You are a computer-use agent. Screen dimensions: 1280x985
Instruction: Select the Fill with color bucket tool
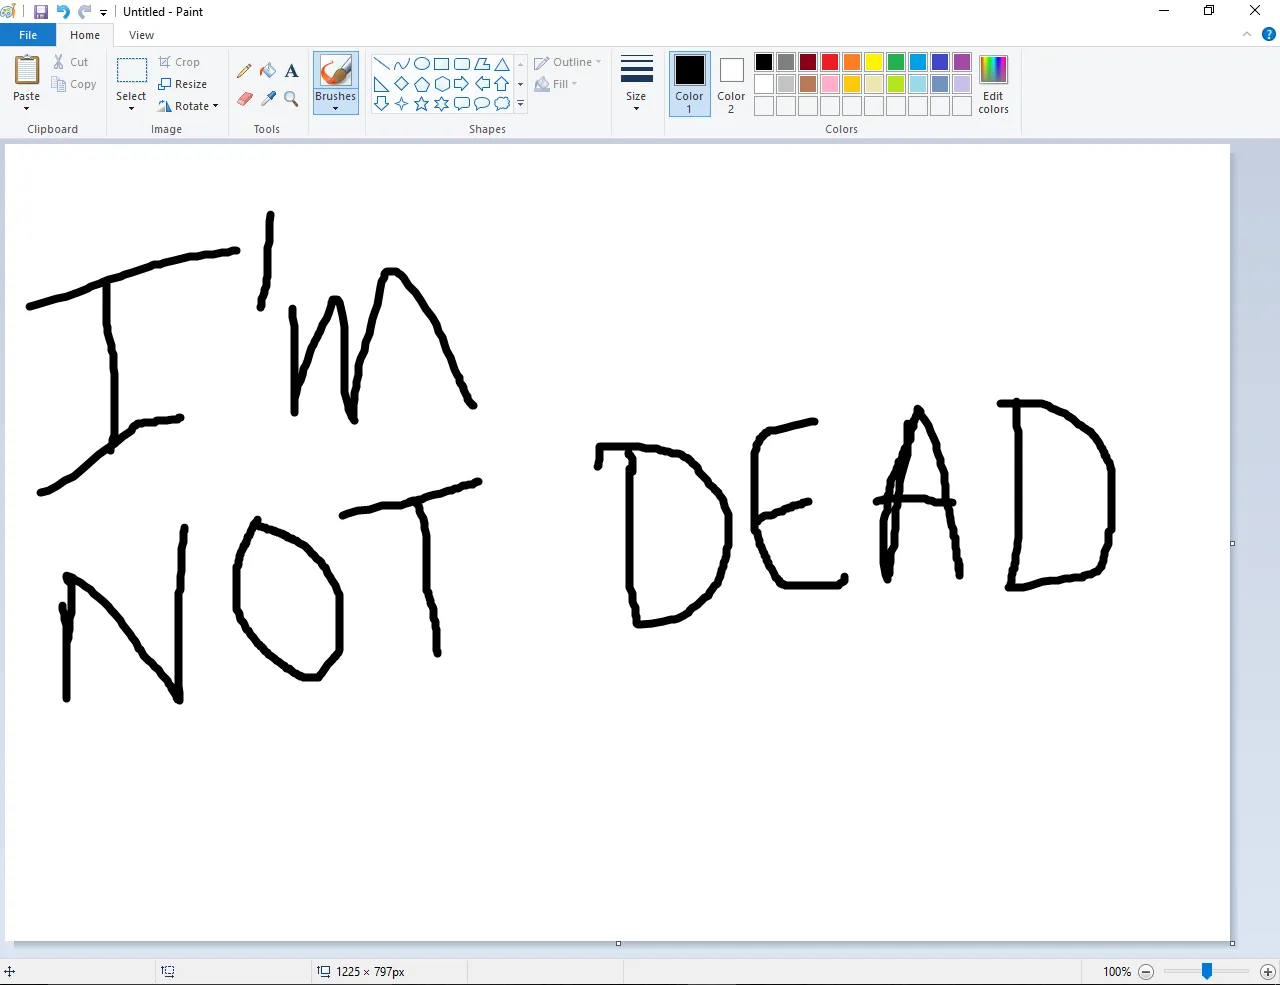click(268, 71)
